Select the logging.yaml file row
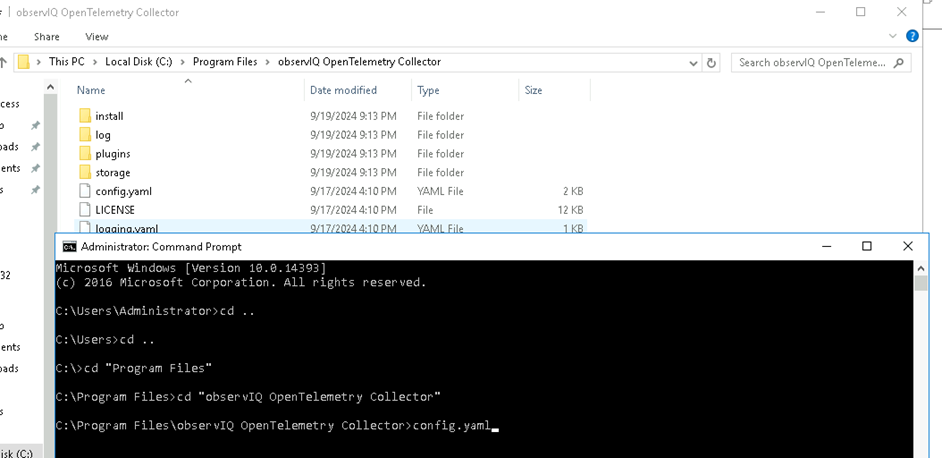 point(330,227)
